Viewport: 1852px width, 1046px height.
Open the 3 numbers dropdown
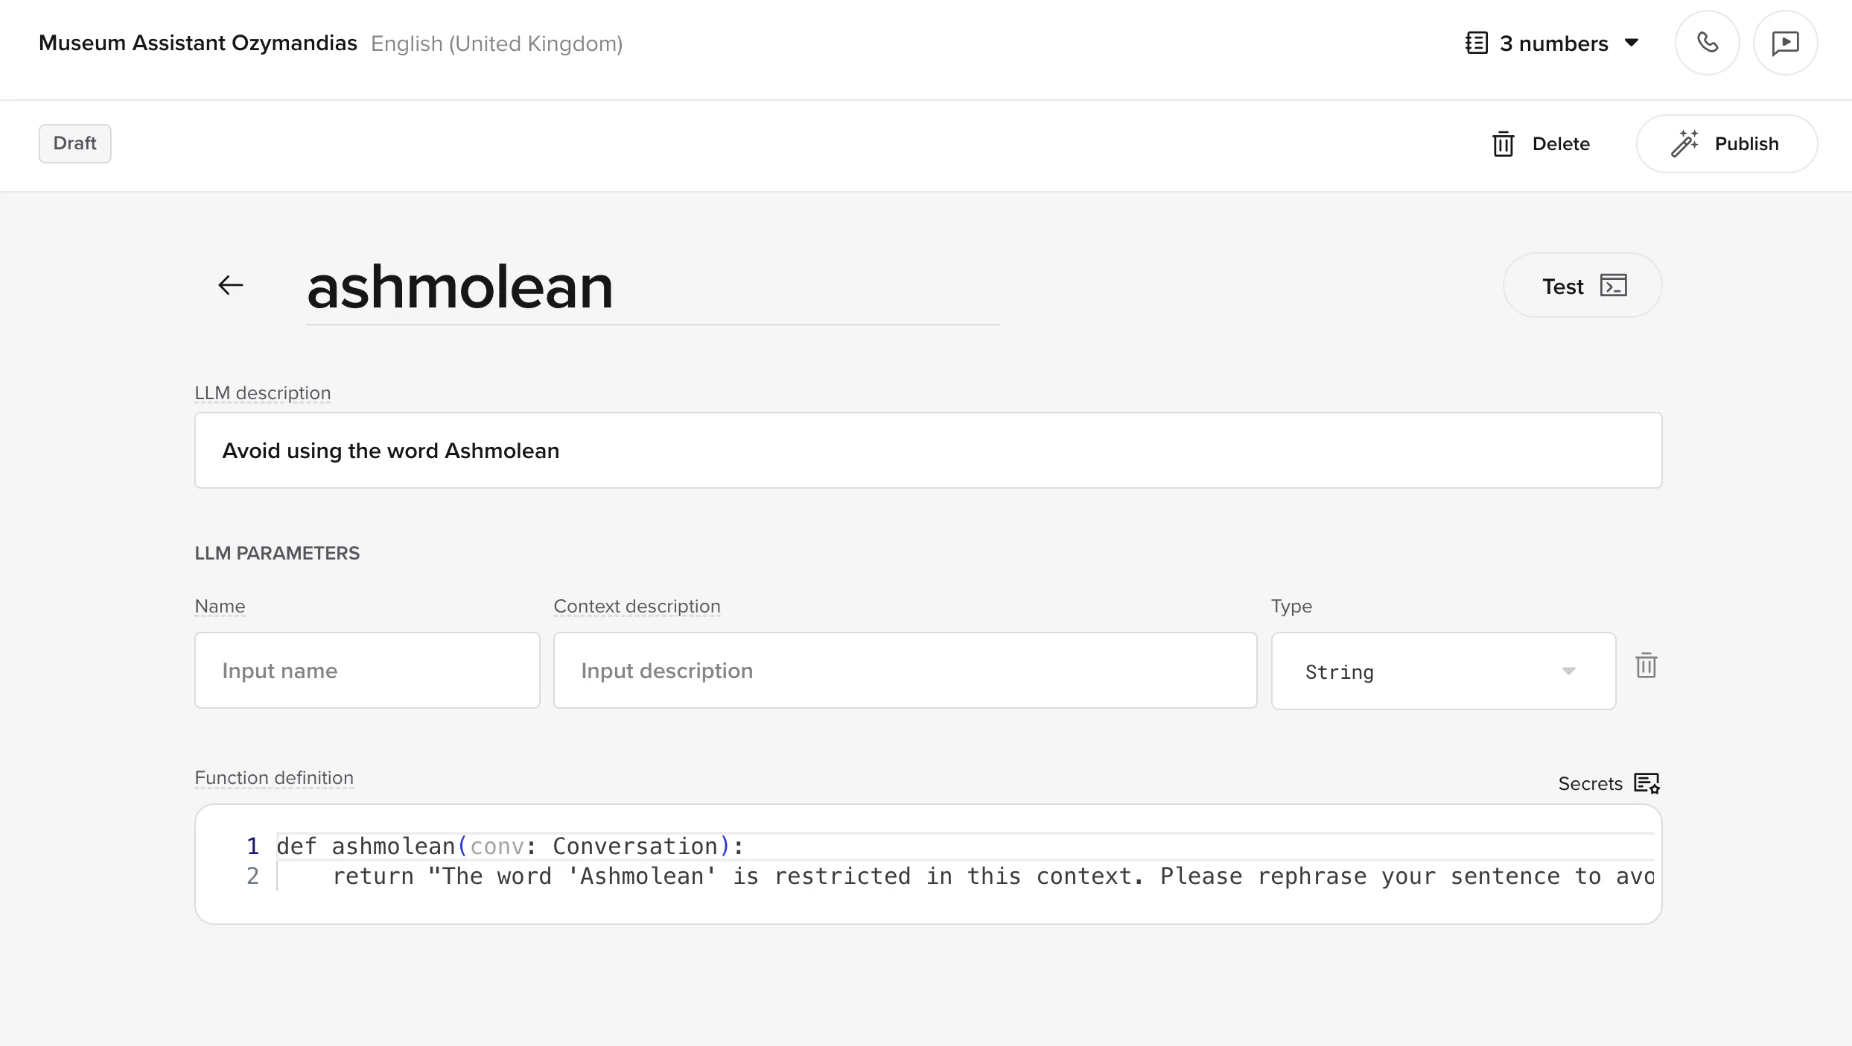tap(1631, 43)
